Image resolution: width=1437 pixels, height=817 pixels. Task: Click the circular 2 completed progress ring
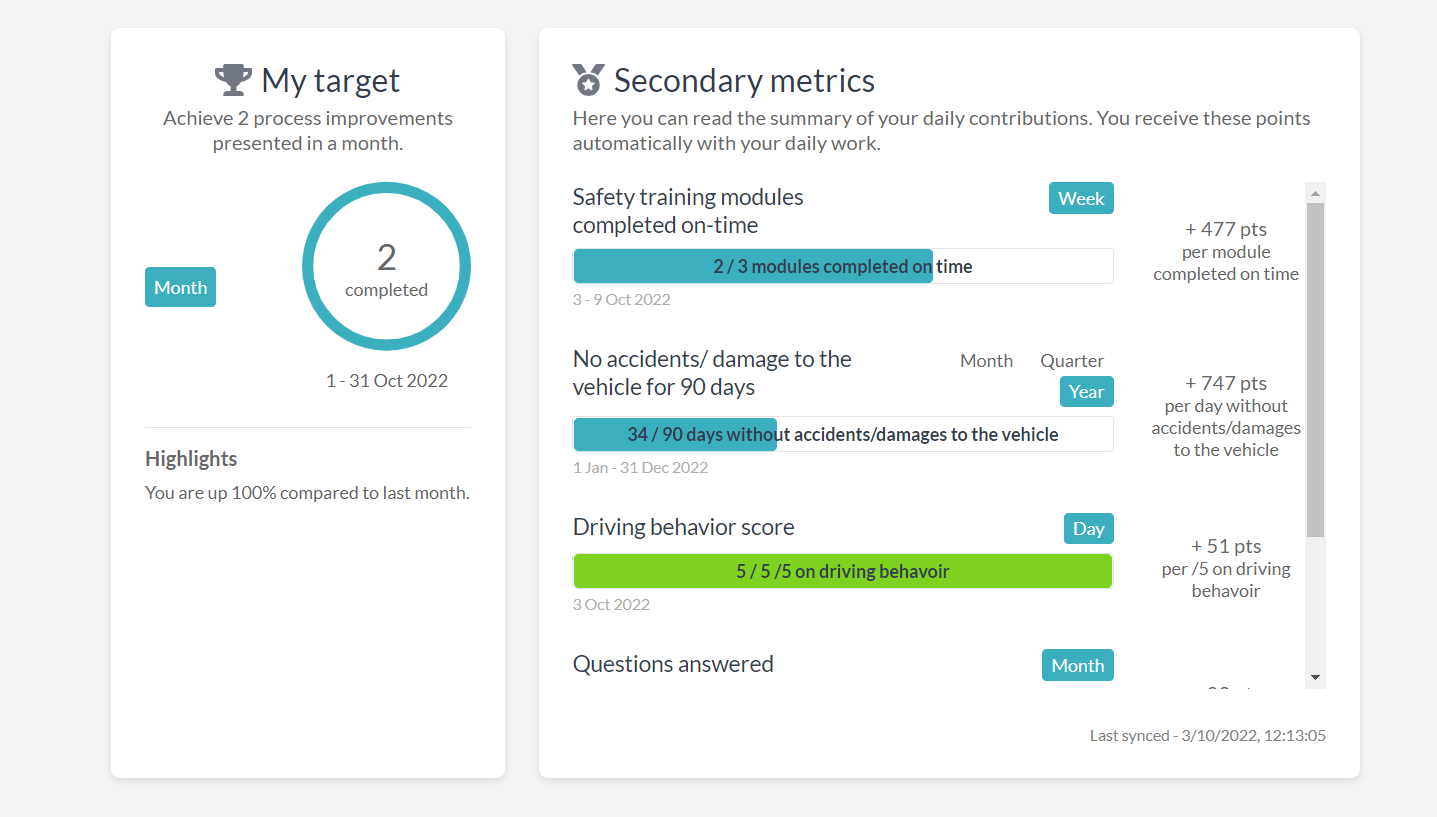pos(386,267)
